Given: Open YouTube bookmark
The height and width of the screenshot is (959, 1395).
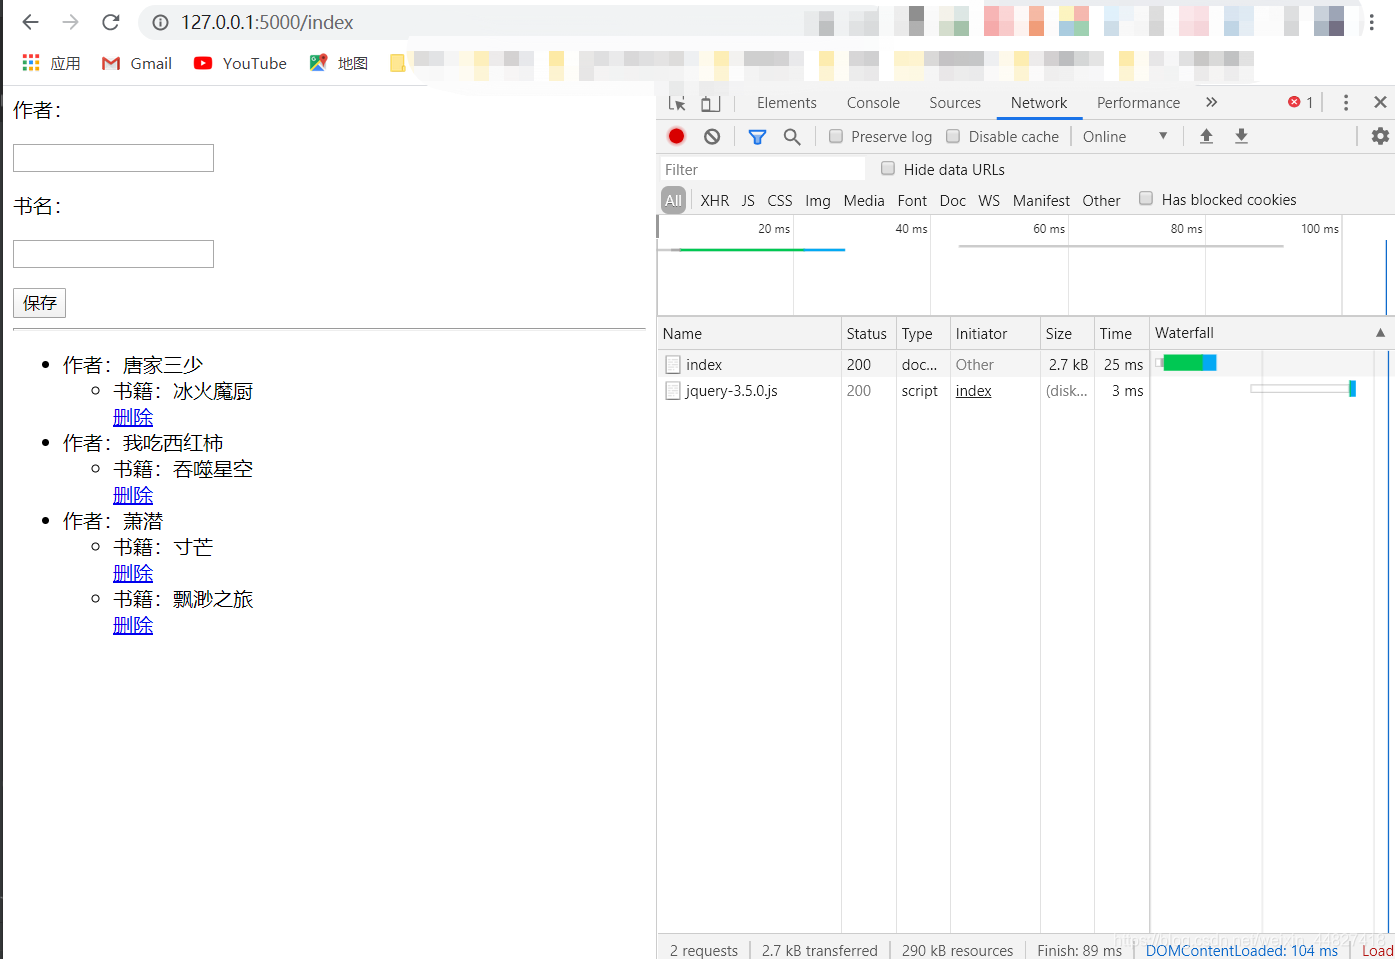Looking at the screenshot, I should 240,63.
